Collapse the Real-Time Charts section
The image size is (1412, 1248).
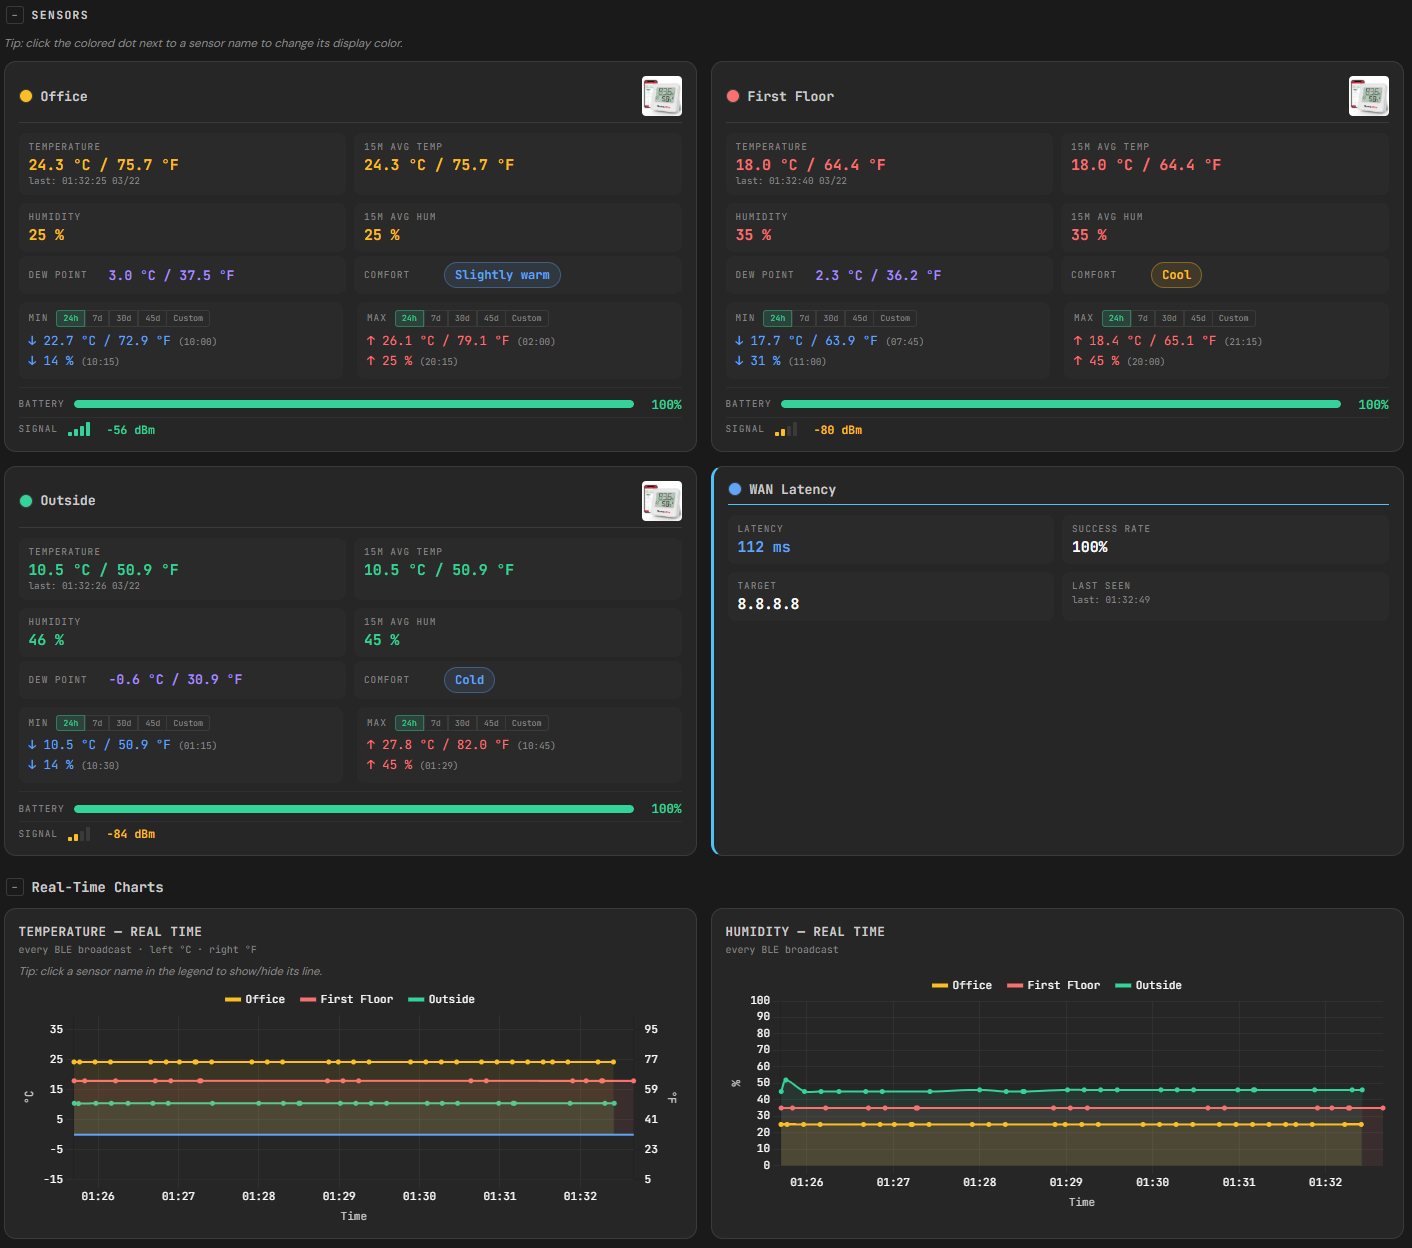click(x=15, y=887)
